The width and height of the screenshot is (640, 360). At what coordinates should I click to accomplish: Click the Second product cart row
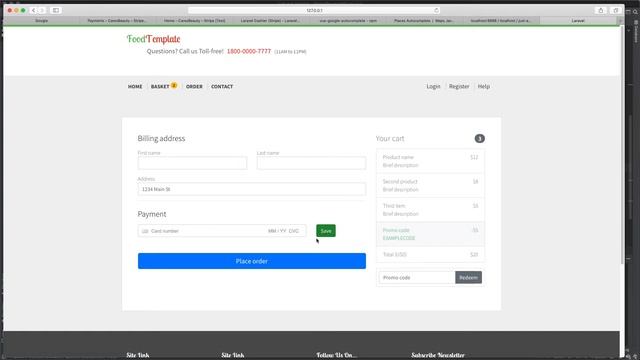[x=430, y=185]
